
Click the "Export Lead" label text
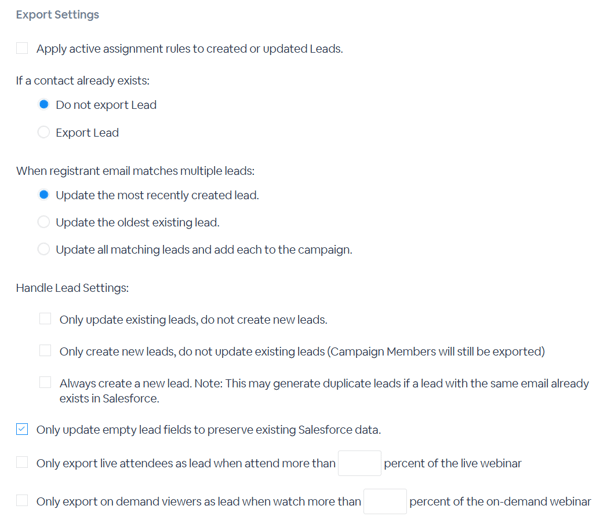pos(87,132)
